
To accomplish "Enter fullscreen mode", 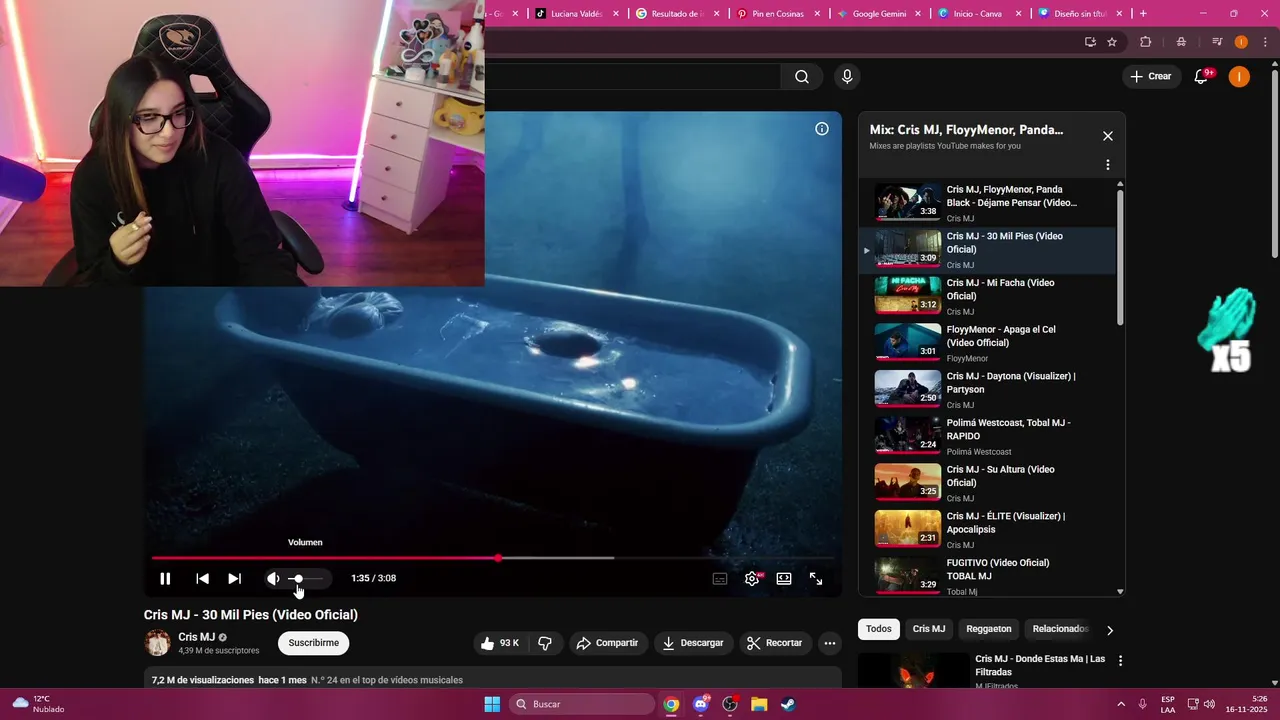I will click(x=816, y=578).
